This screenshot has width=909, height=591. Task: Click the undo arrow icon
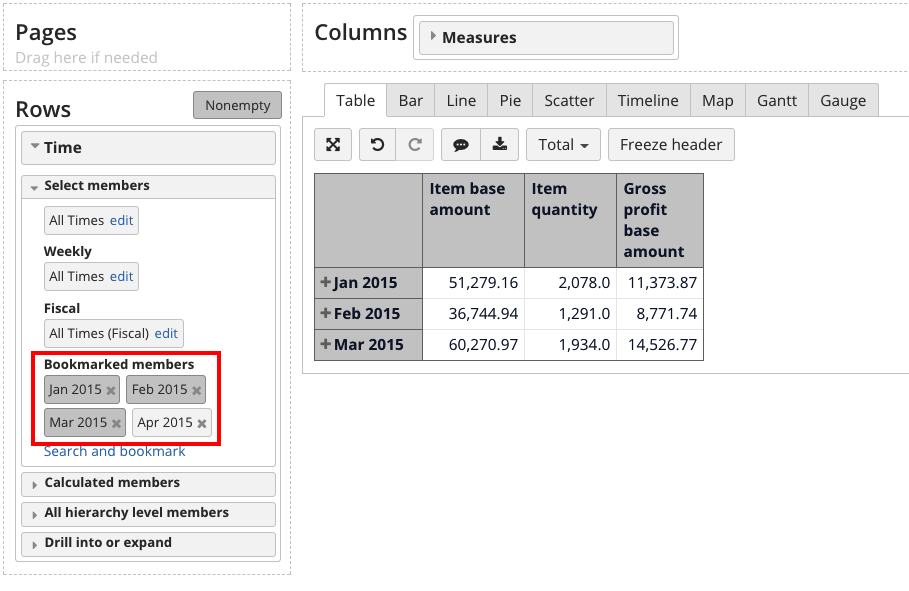pyautogui.click(x=377, y=145)
